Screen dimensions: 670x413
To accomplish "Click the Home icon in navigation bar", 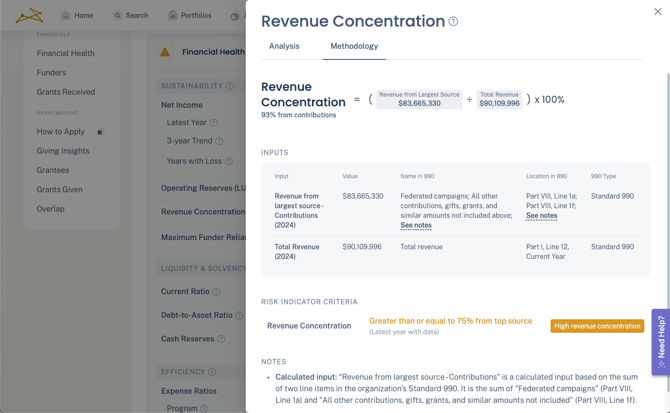I will click(66, 15).
